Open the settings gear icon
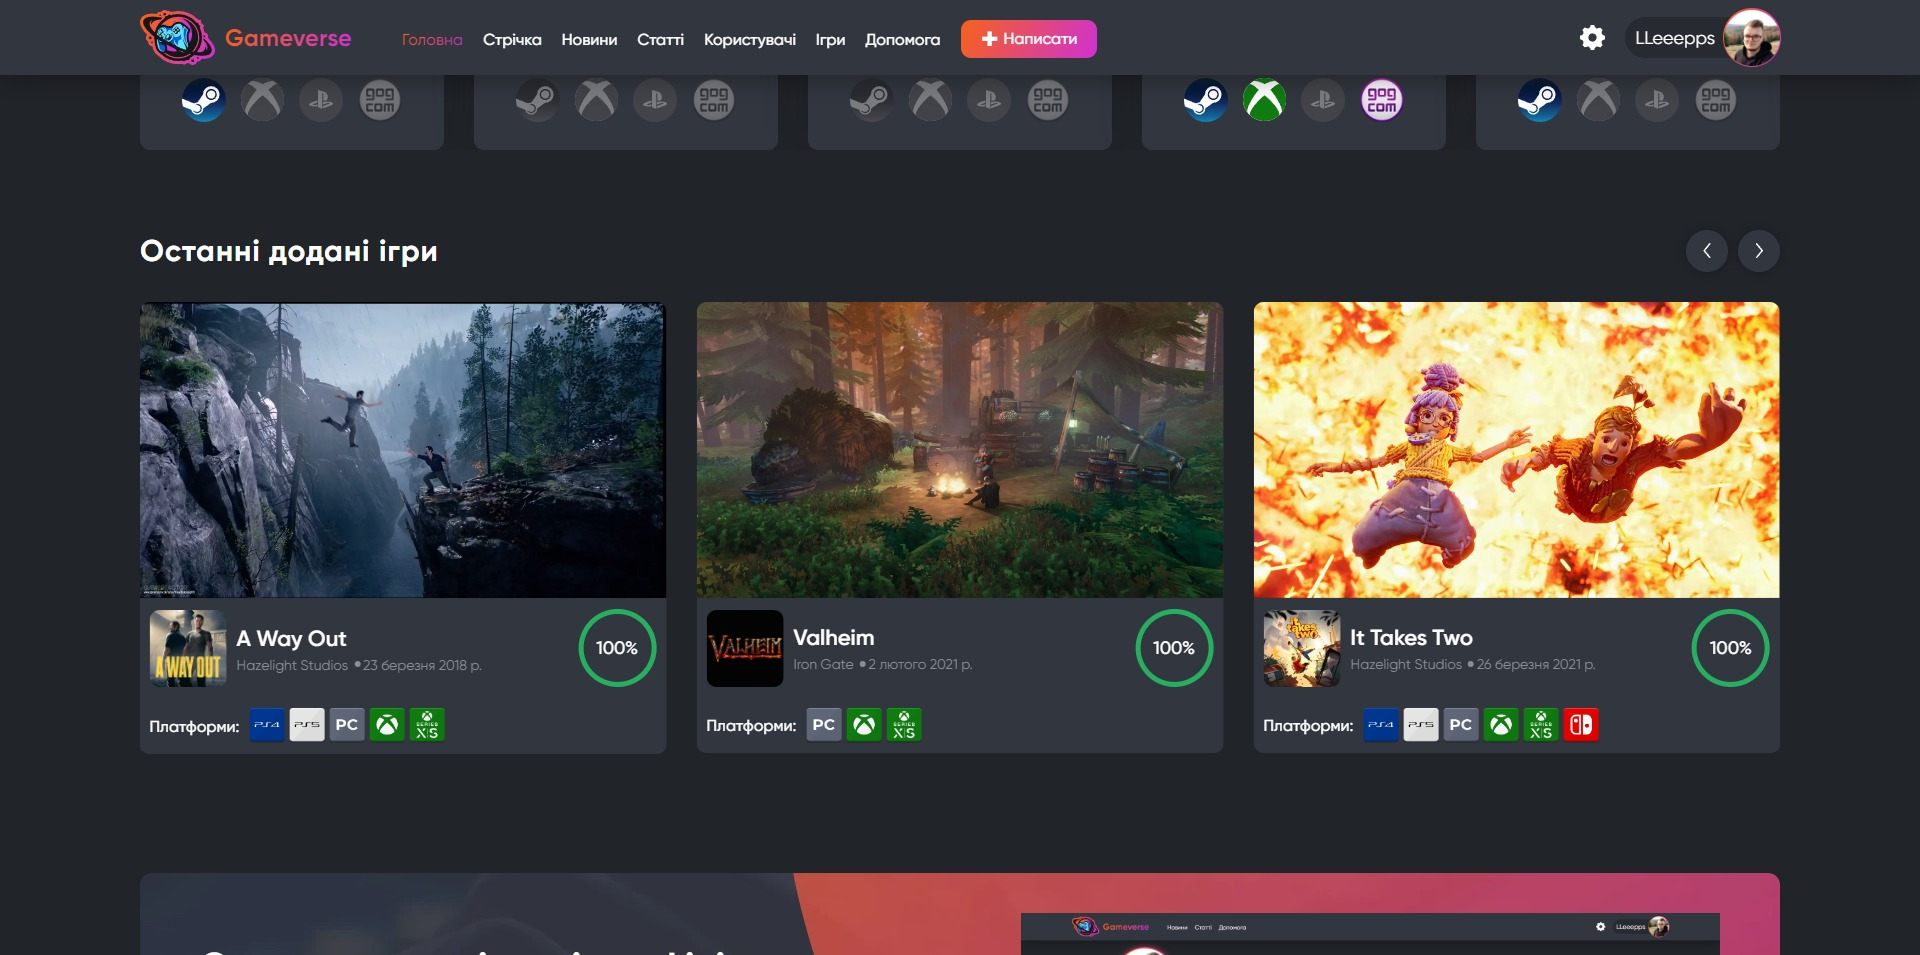 [1592, 38]
